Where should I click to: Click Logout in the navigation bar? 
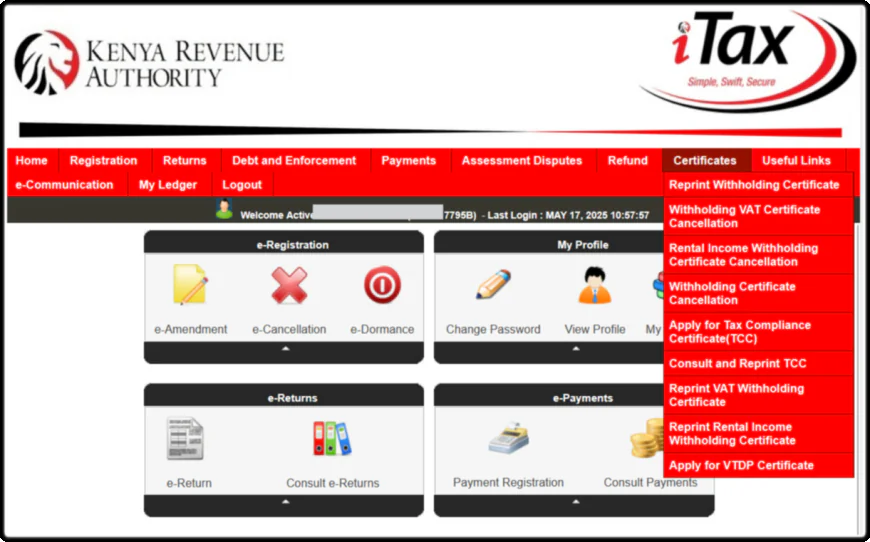[242, 185]
